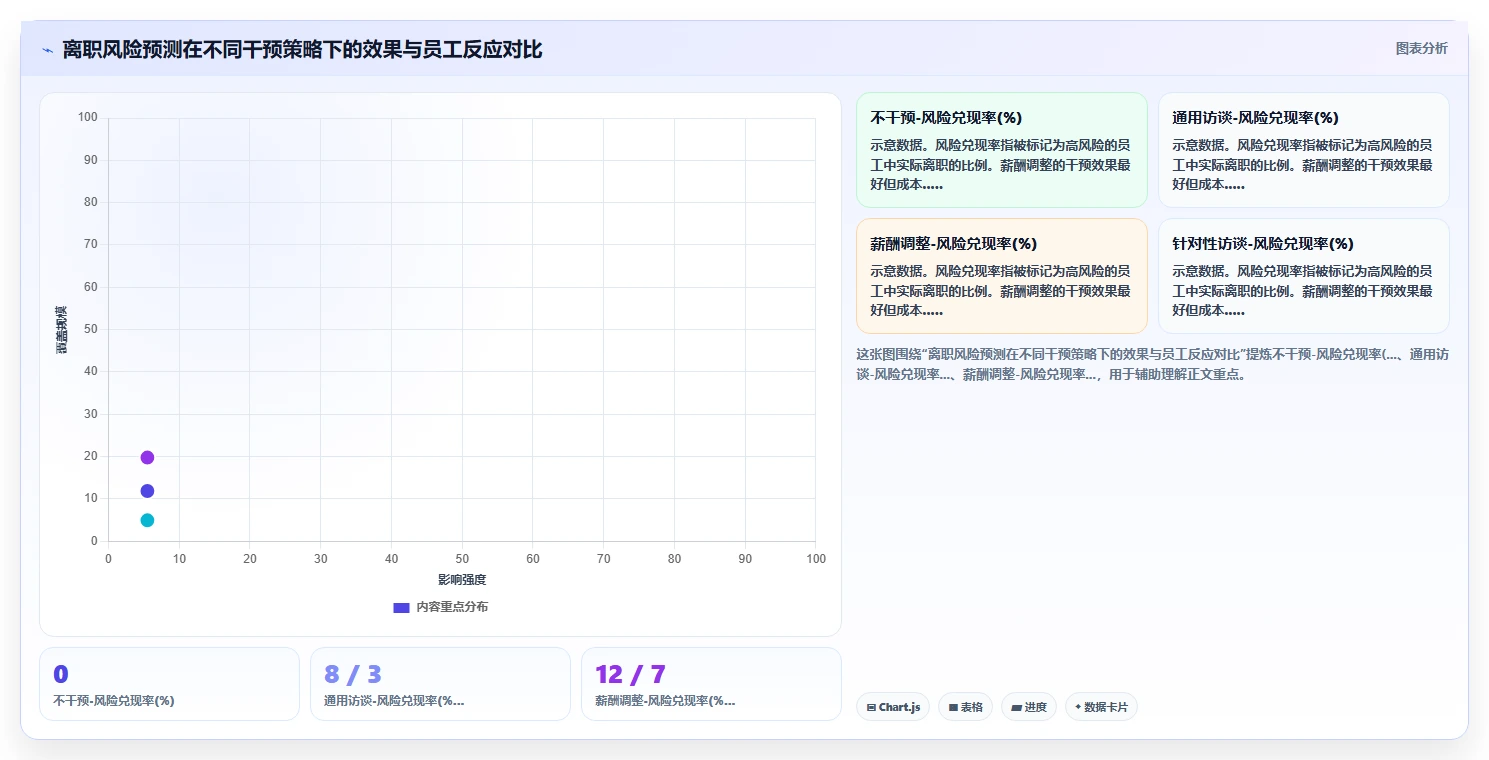
Task: Click the 进度 tag chip
Action: coord(1029,707)
